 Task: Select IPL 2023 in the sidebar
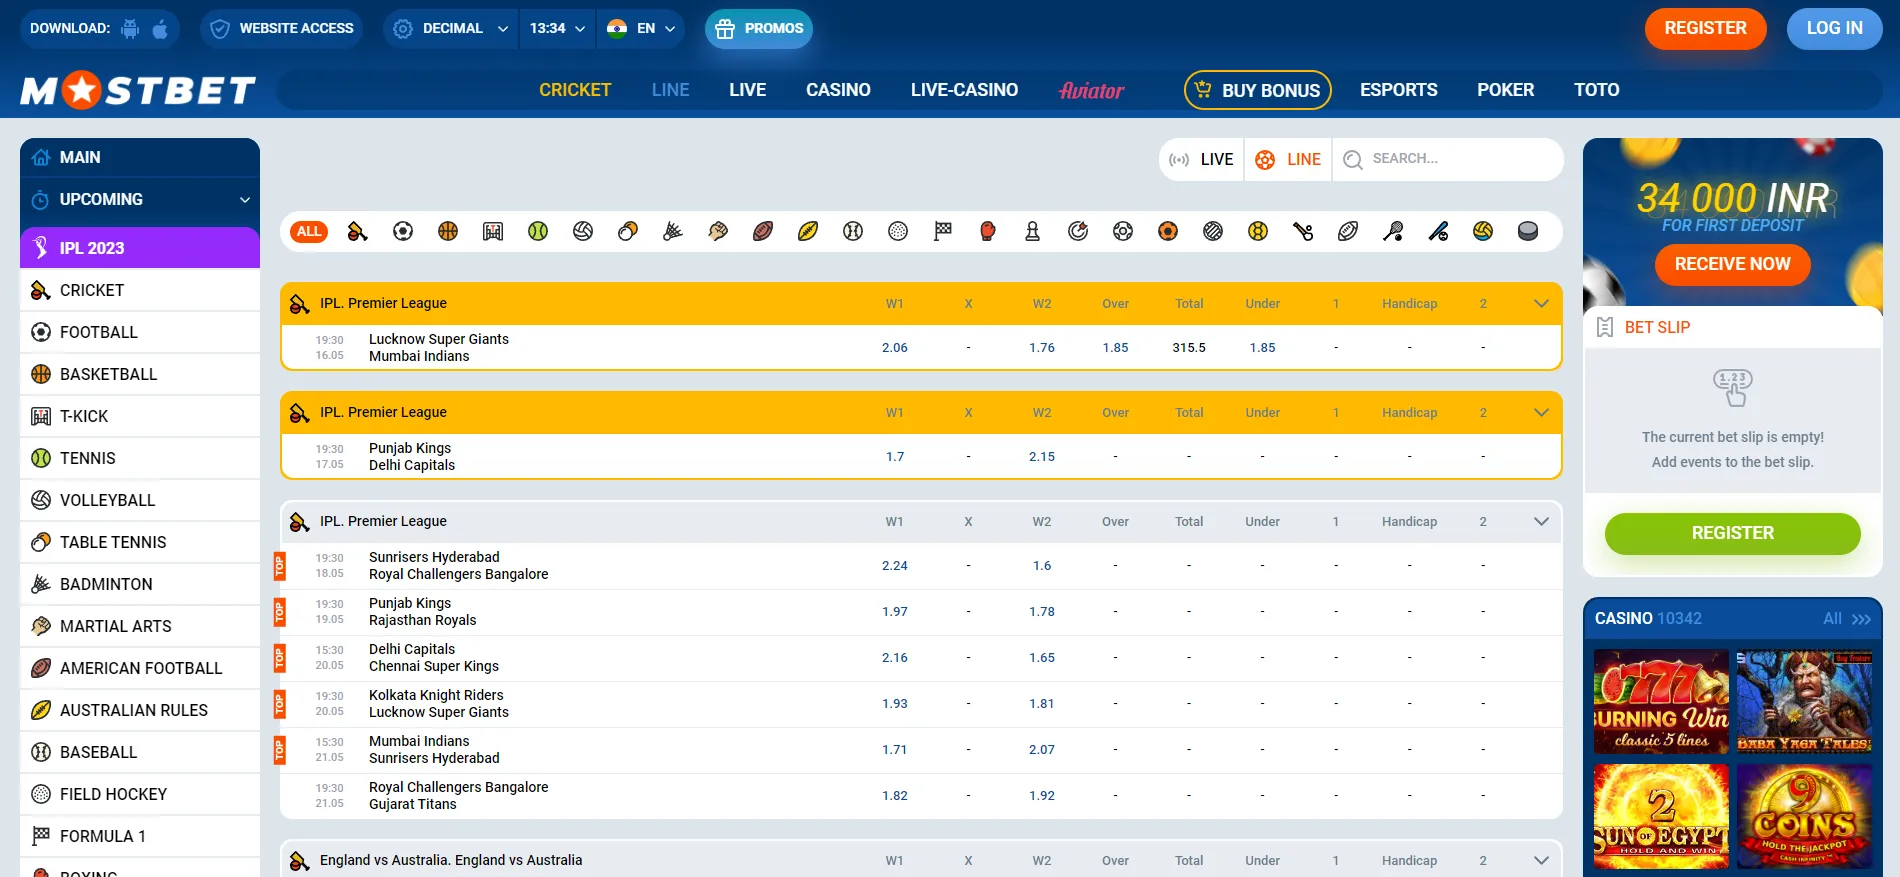140,248
